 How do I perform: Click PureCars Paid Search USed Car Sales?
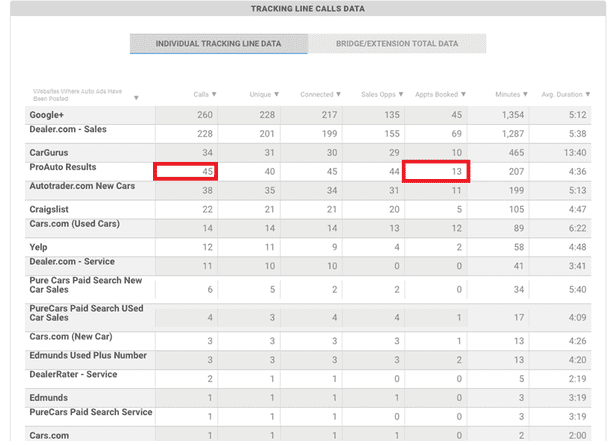pyautogui.click(x=87, y=313)
